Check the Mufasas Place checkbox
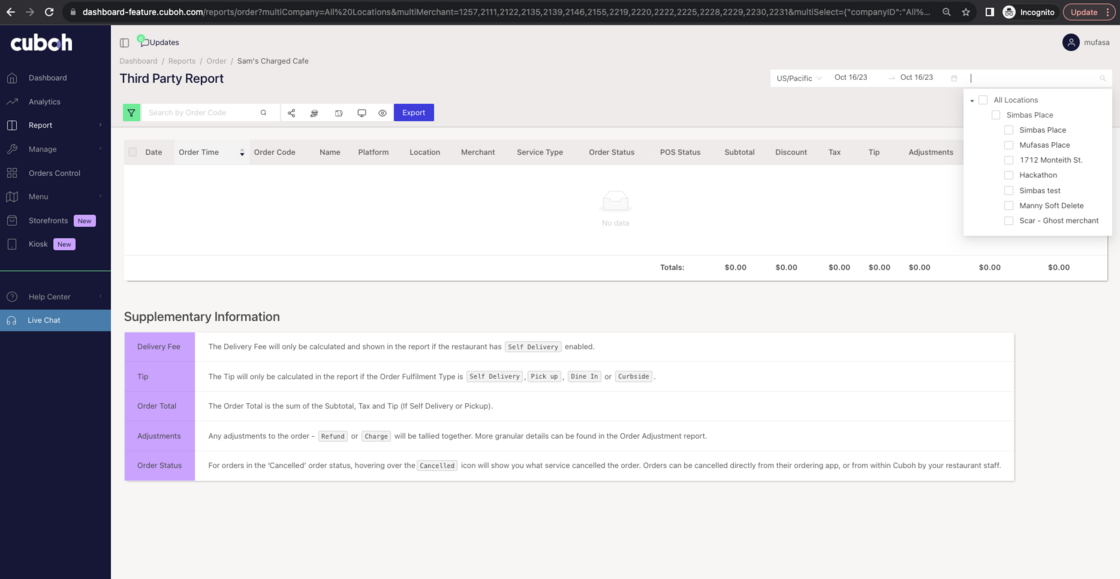Image resolution: width=1120 pixels, height=579 pixels. [1007, 145]
